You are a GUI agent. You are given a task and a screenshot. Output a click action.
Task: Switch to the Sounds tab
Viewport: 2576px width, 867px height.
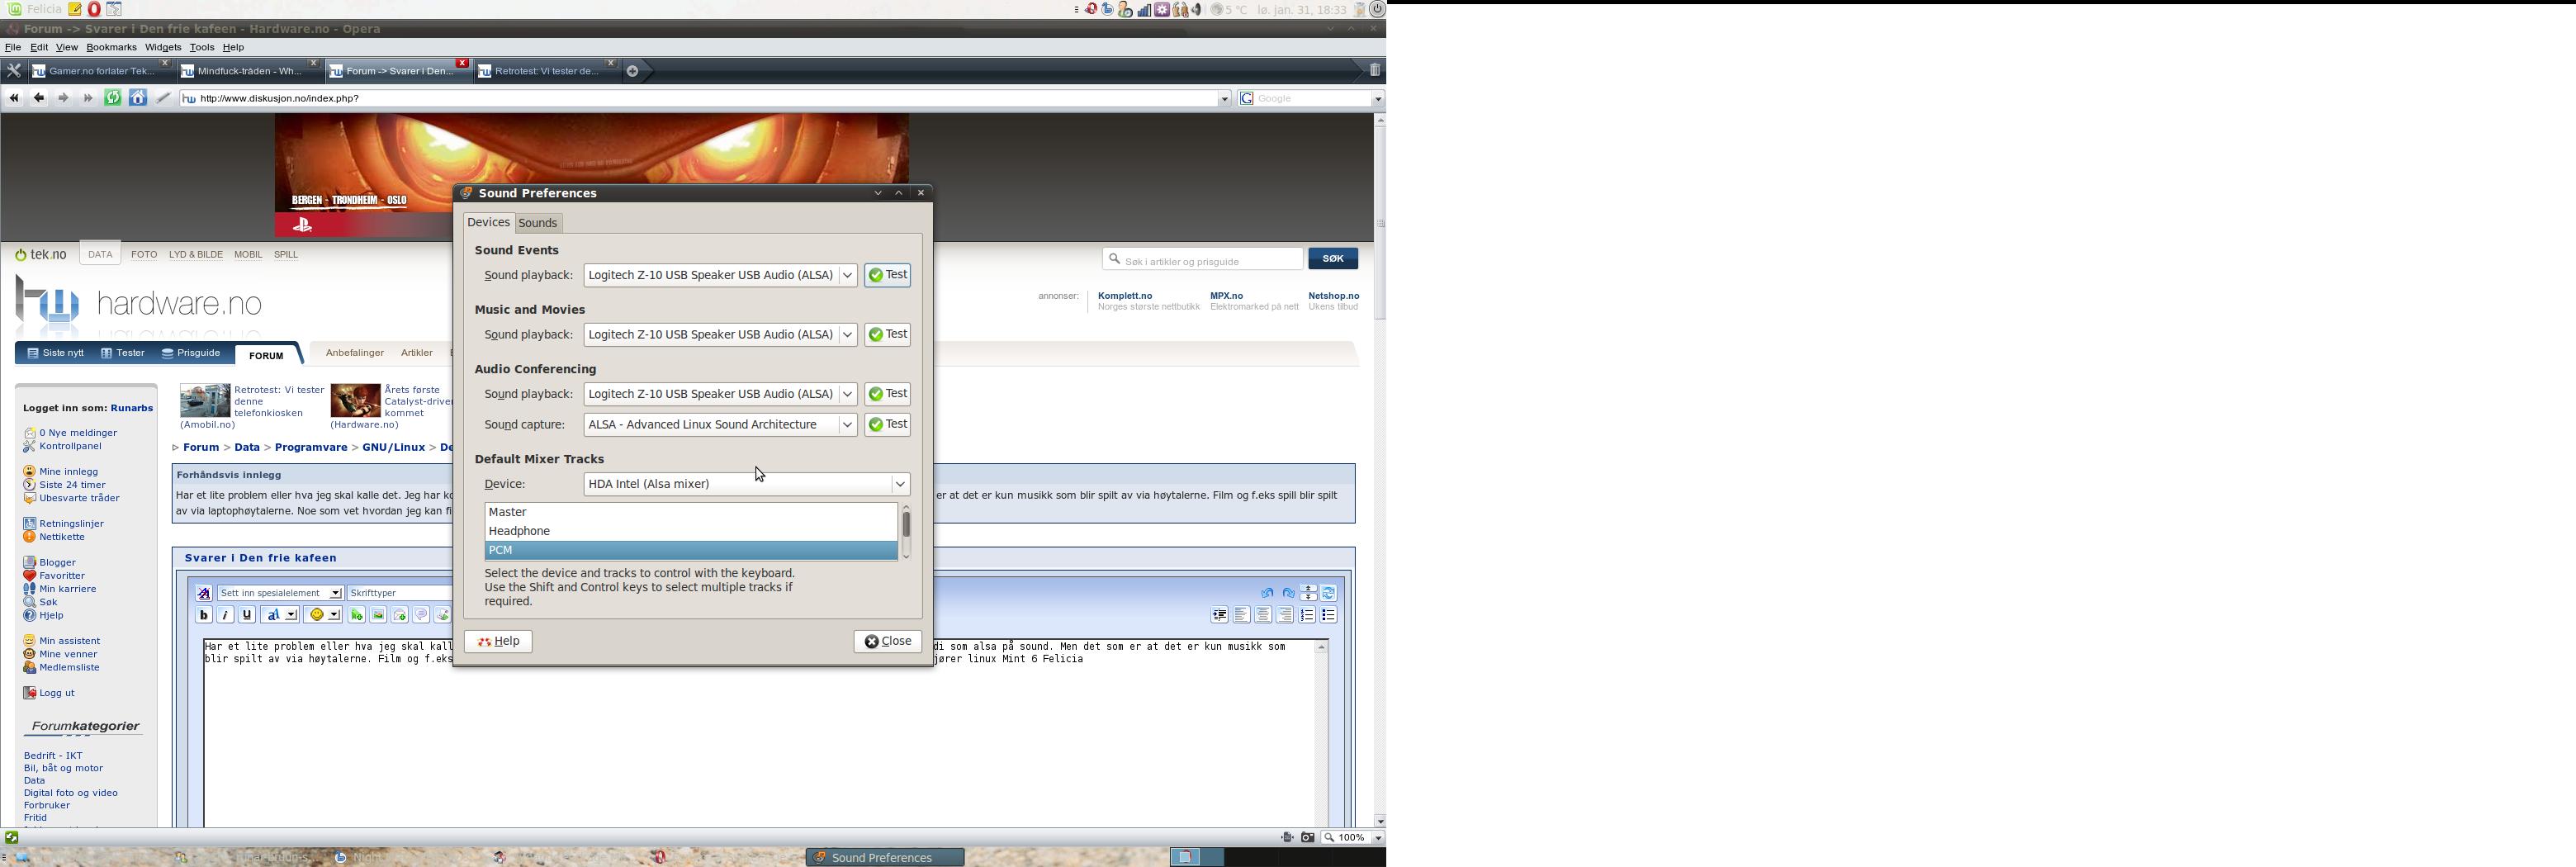click(538, 224)
